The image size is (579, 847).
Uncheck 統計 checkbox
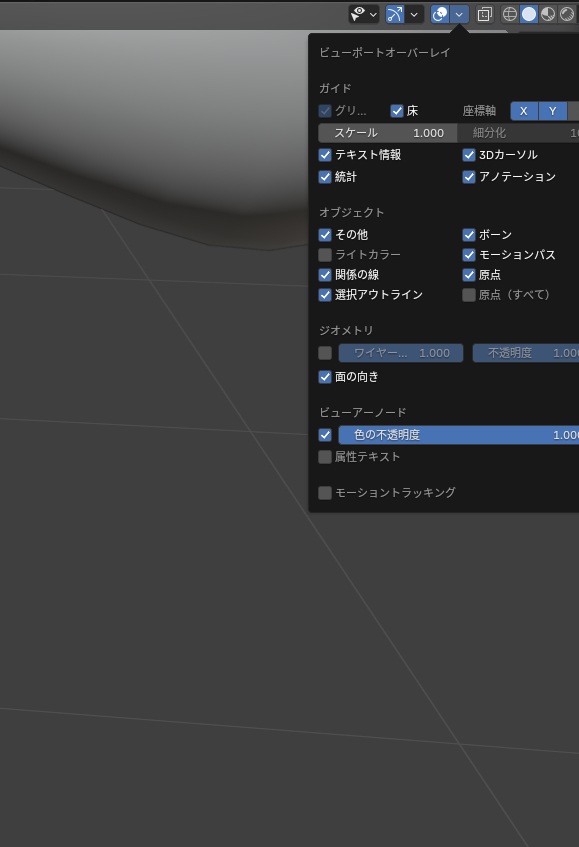(325, 177)
